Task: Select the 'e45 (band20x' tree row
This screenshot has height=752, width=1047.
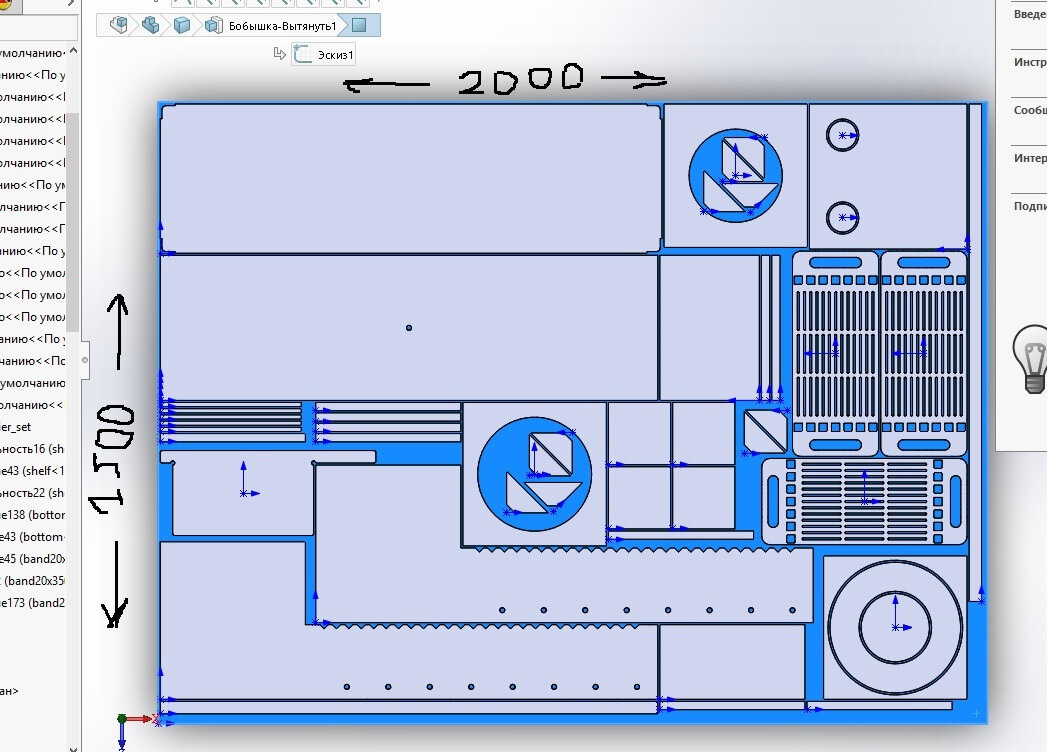Action: [x=33, y=559]
